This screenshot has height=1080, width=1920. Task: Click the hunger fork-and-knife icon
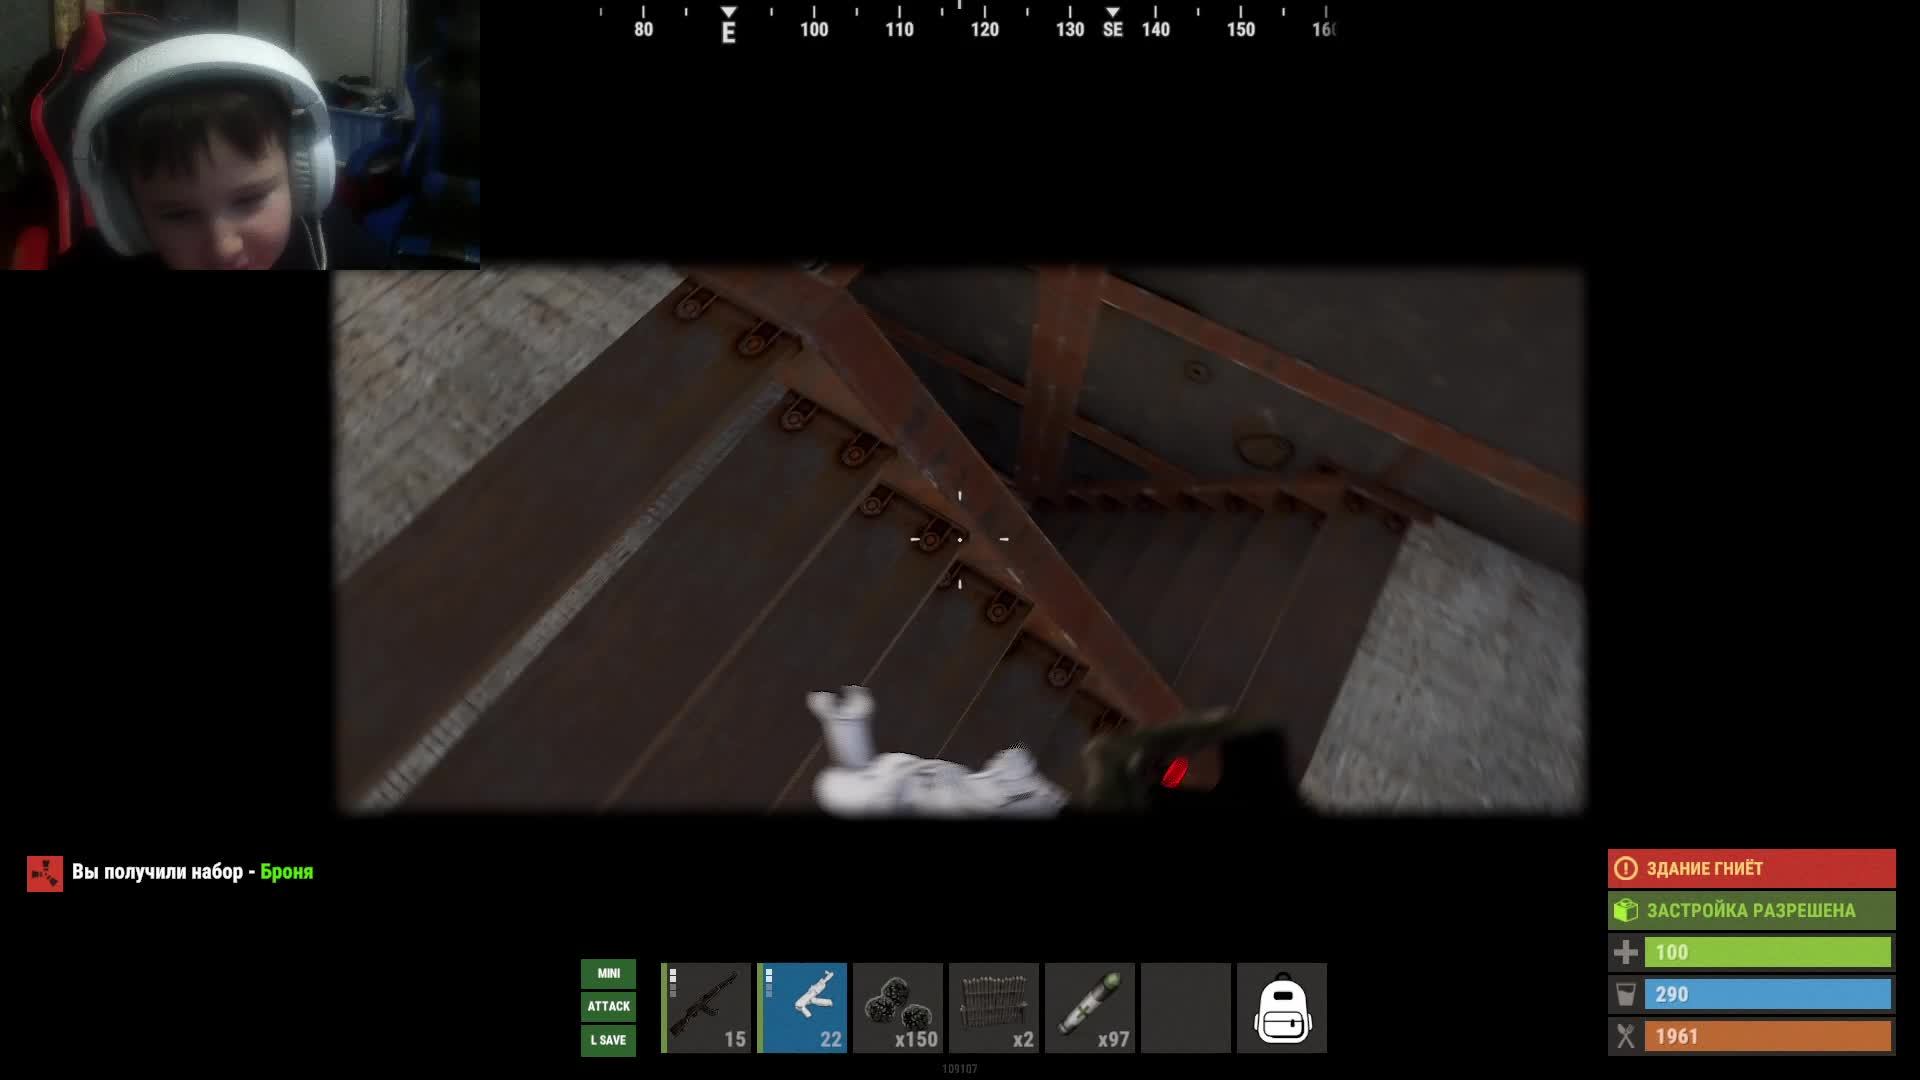pyautogui.click(x=1626, y=1036)
